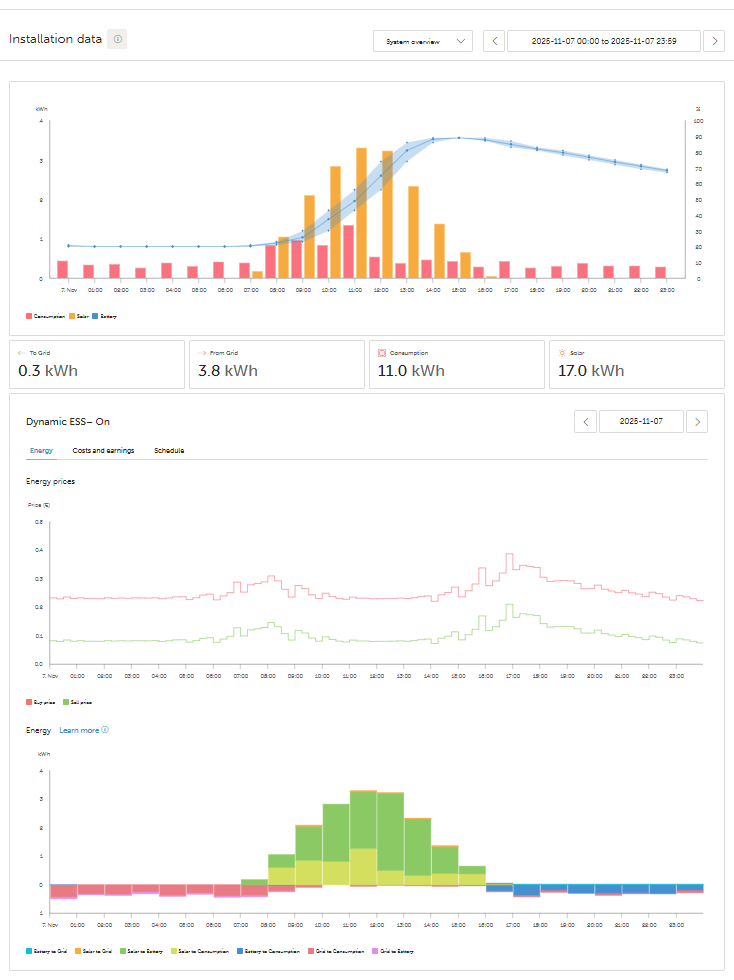
Task: Open the Learn more link next to Energy
Action: [84, 730]
